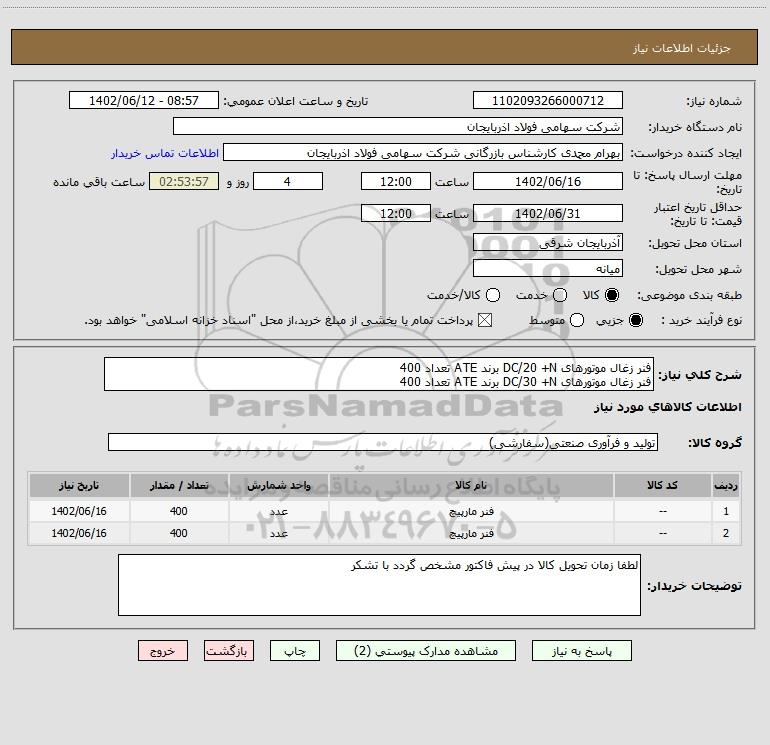The image size is (770, 745).
Task: Click the اطلاعات کالاهای مورد نیاز section heading
Action: 667,407
